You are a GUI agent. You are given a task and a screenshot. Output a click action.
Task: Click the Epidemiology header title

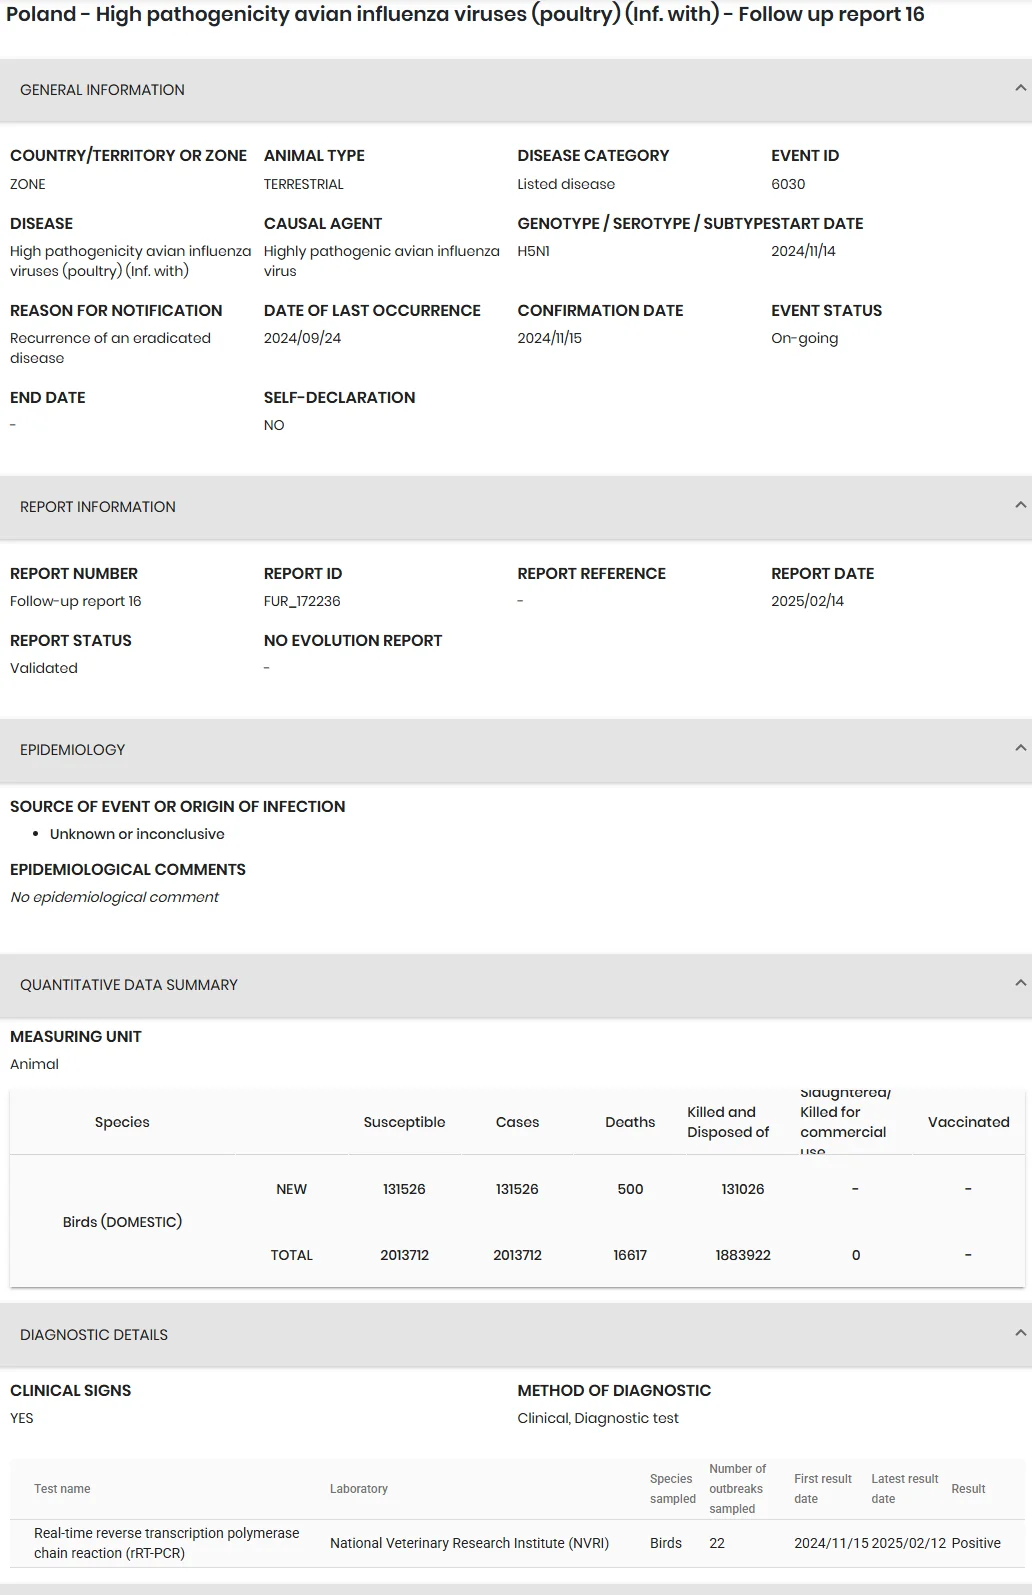(x=72, y=750)
